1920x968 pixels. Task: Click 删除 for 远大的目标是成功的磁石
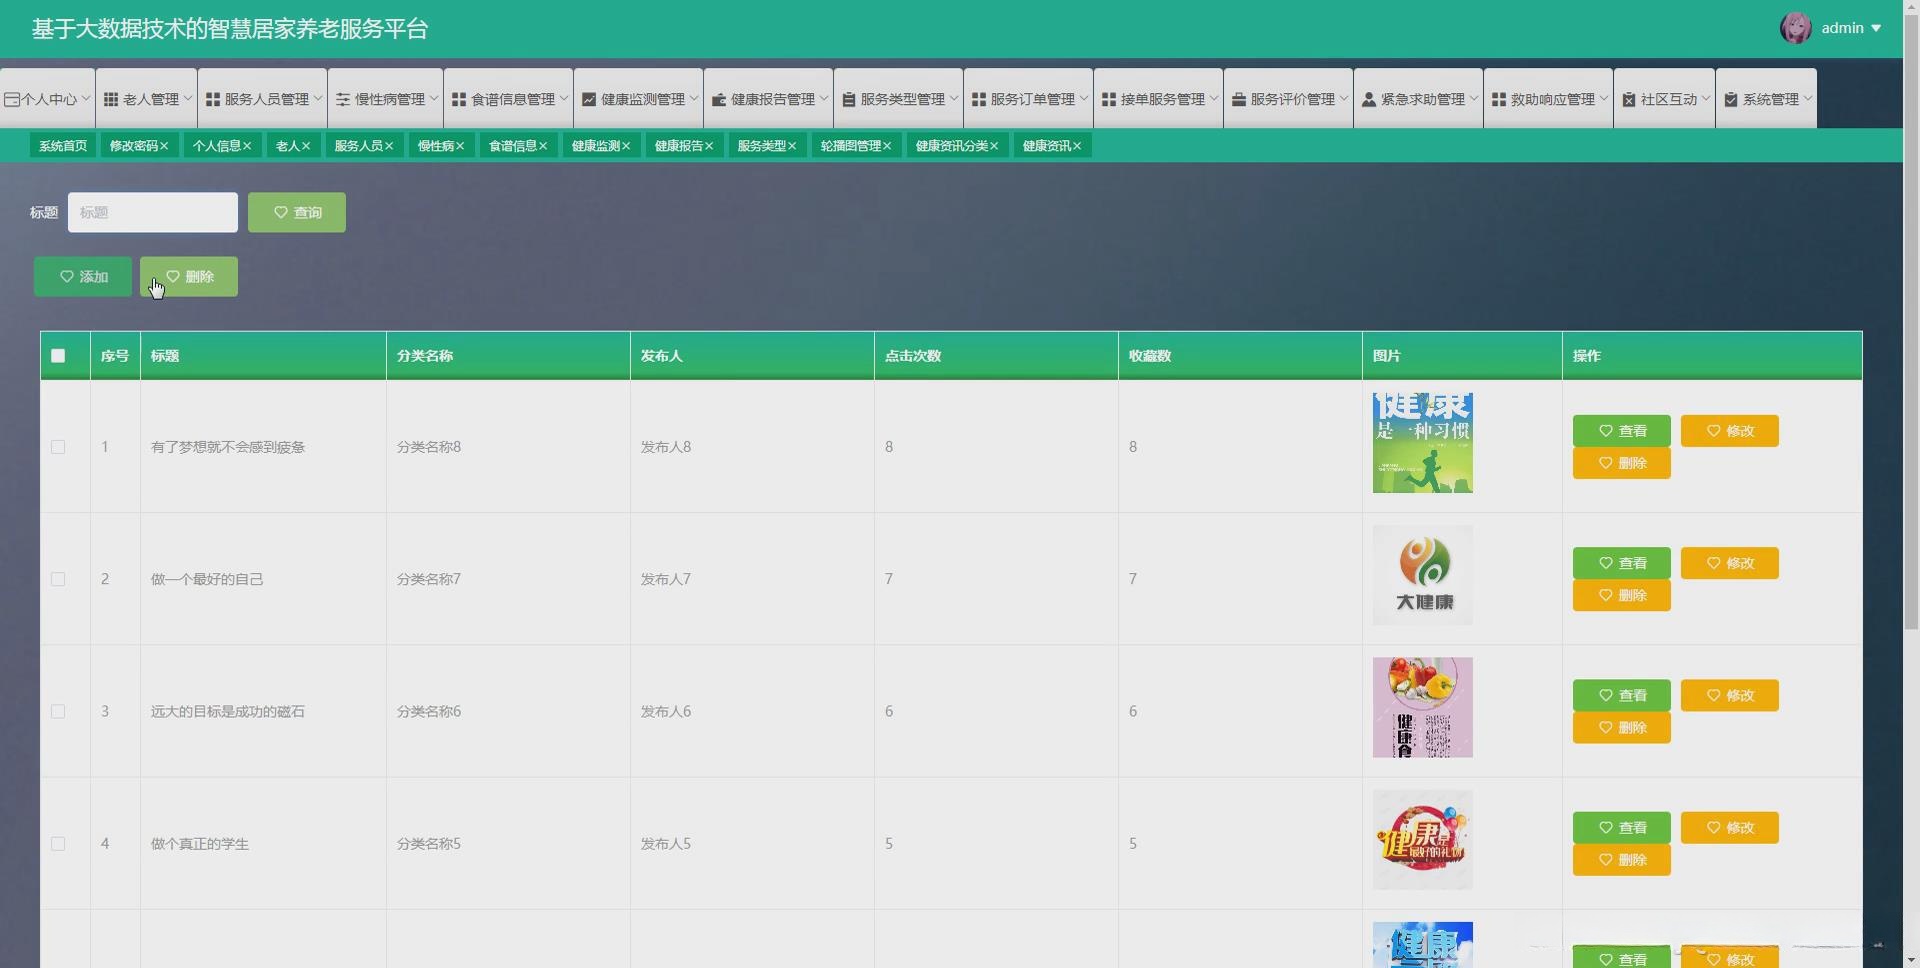pos(1622,727)
